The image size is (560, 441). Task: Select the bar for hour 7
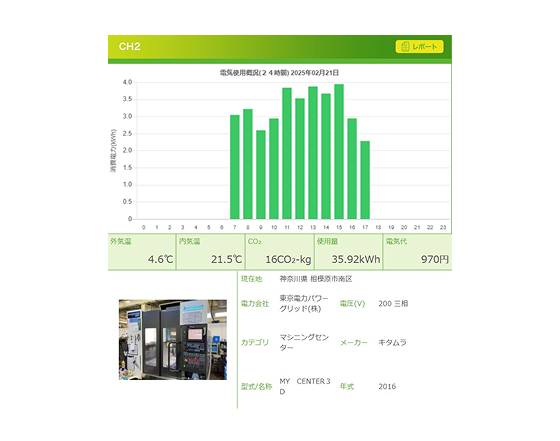(x=235, y=167)
